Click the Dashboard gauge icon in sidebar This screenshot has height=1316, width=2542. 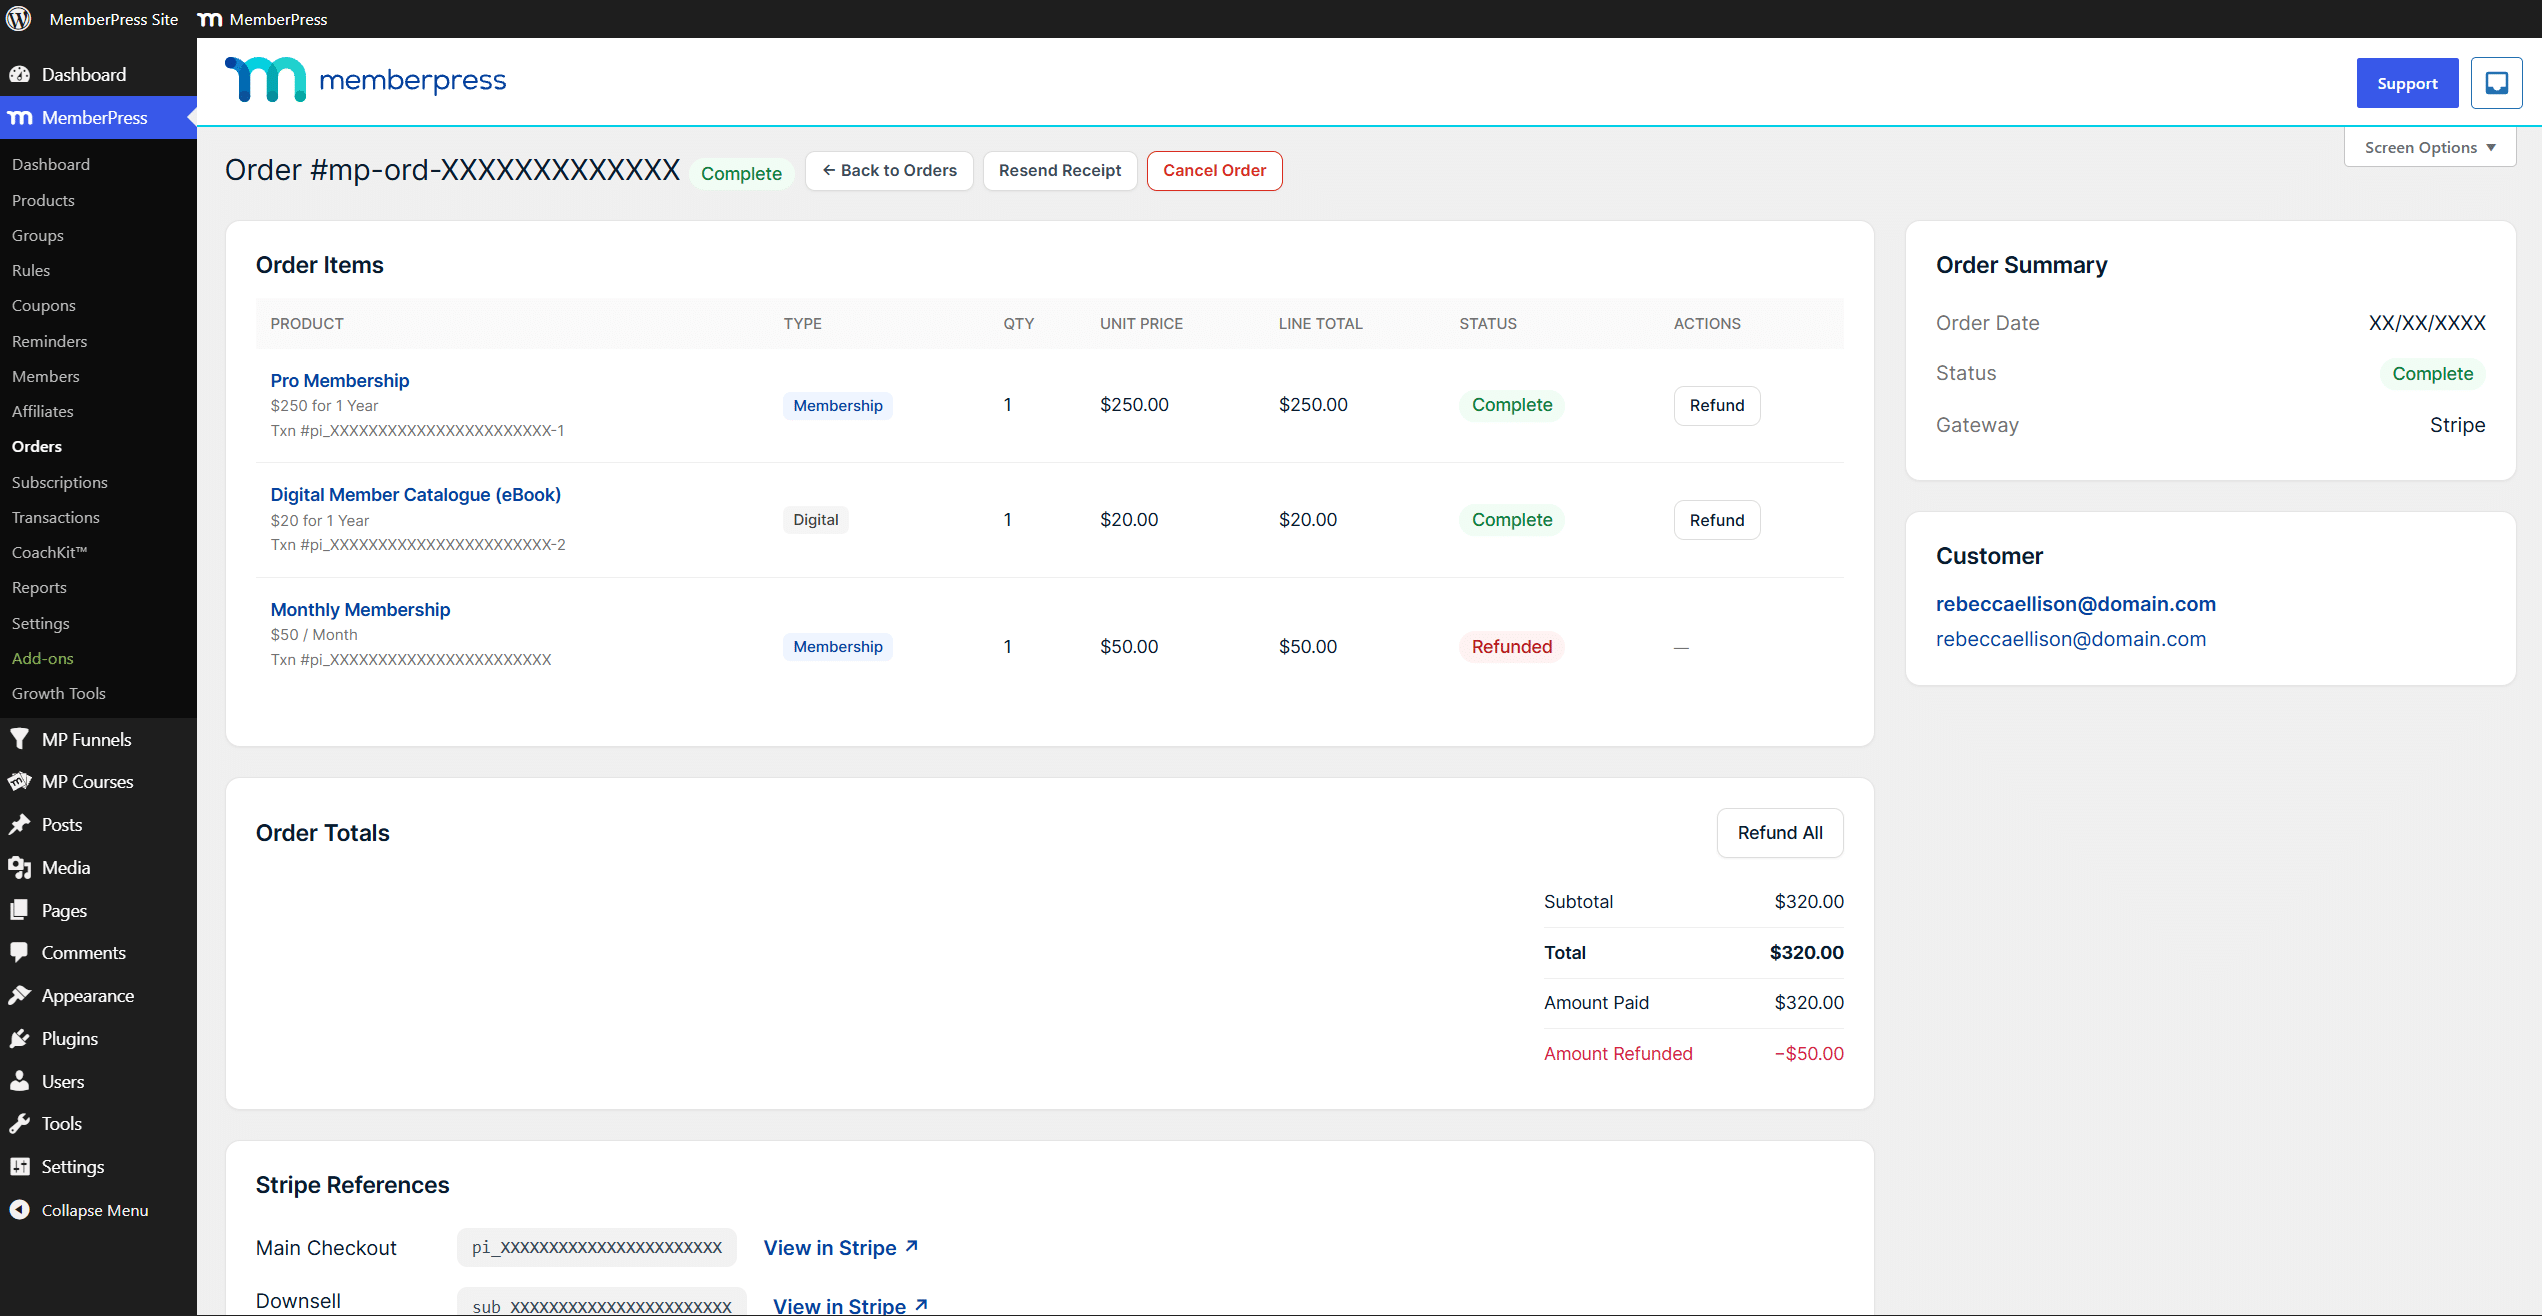[20, 74]
